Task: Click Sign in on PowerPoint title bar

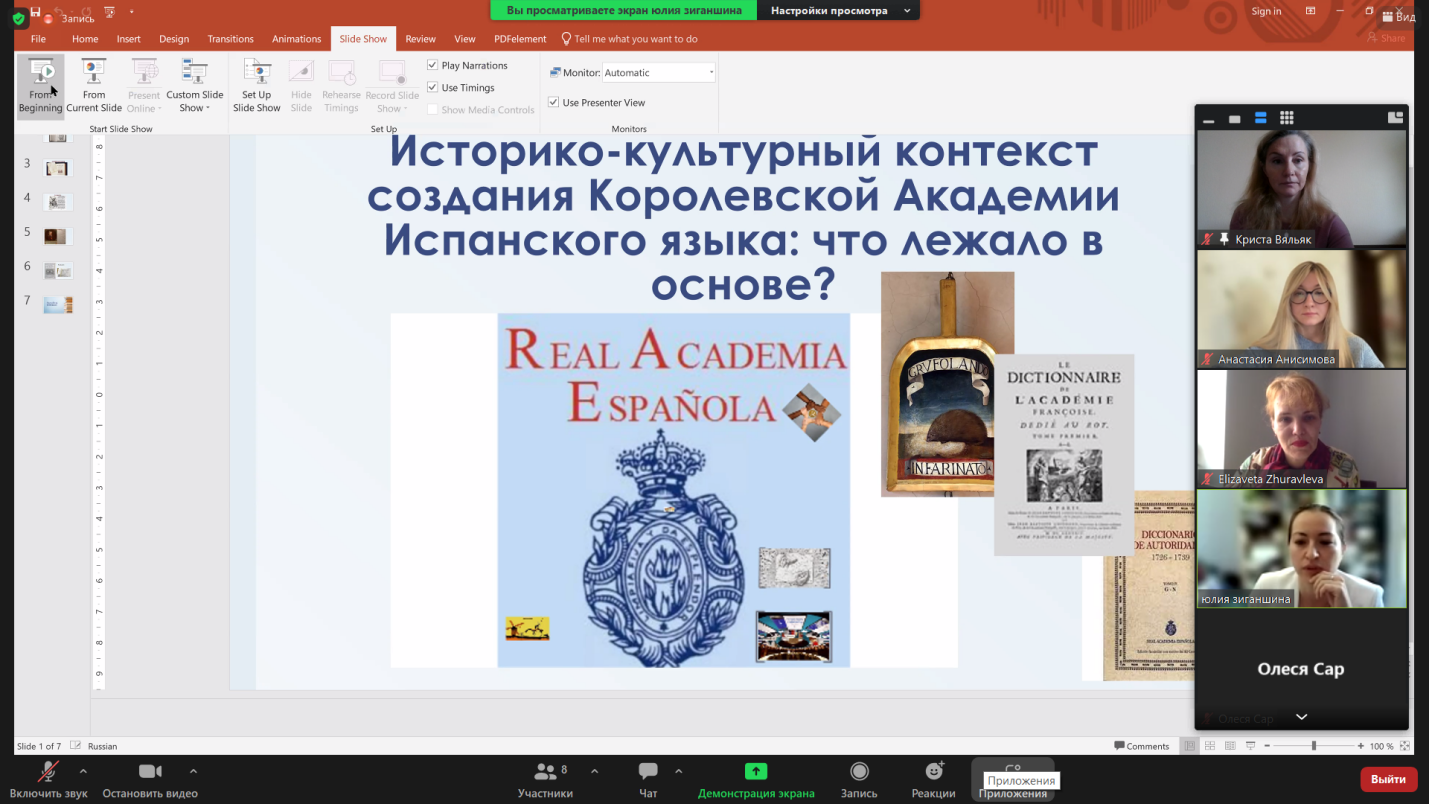Action: pyautogui.click(x=1266, y=11)
